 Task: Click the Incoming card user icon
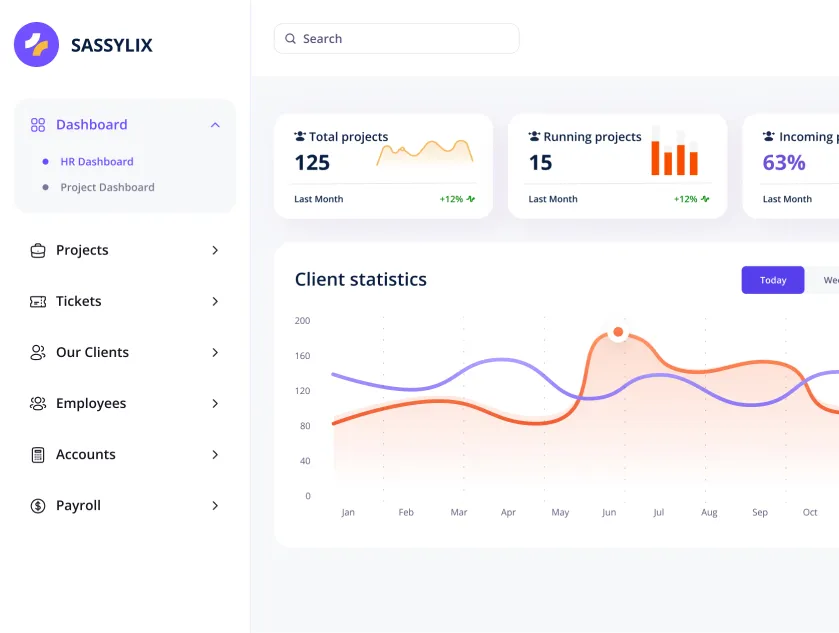click(769, 136)
